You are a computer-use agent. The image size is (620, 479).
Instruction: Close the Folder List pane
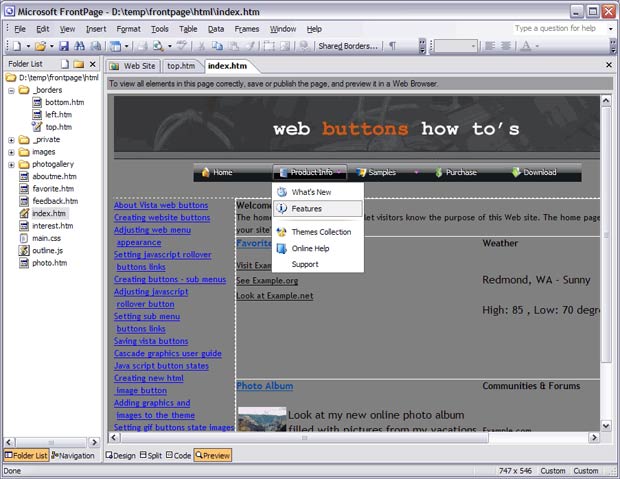[x=93, y=64]
